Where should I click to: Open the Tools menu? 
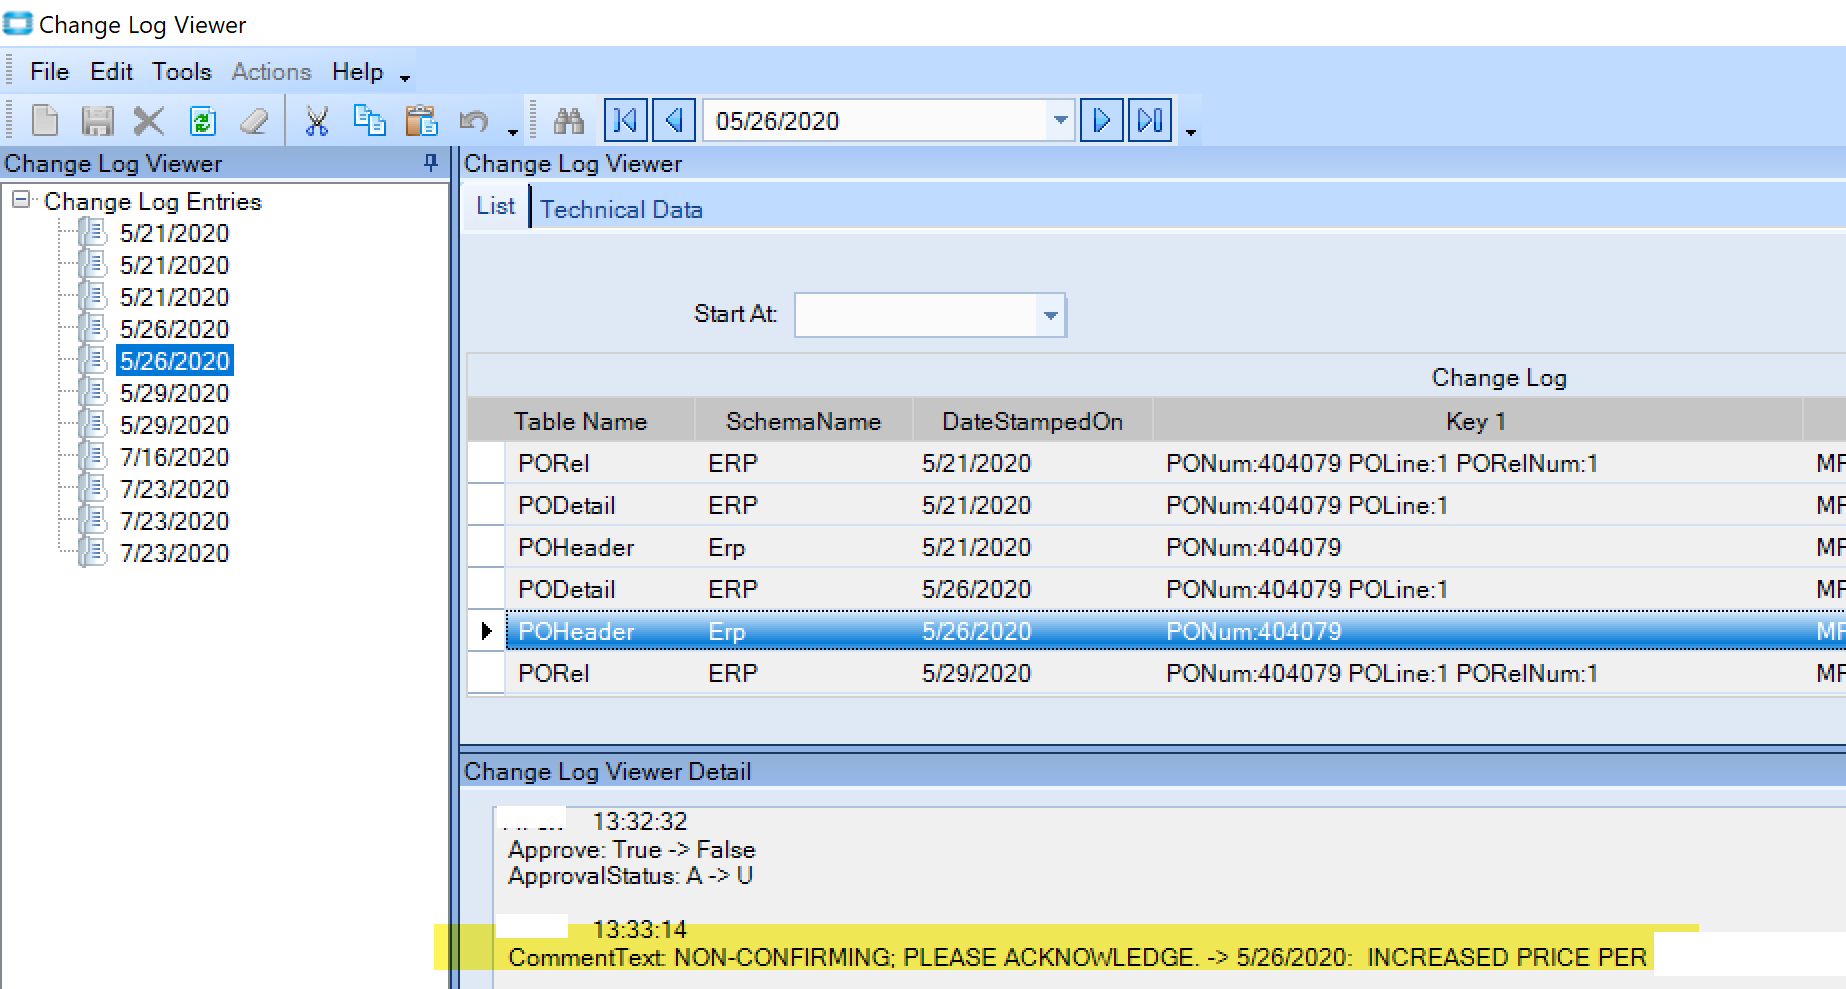[182, 72]
